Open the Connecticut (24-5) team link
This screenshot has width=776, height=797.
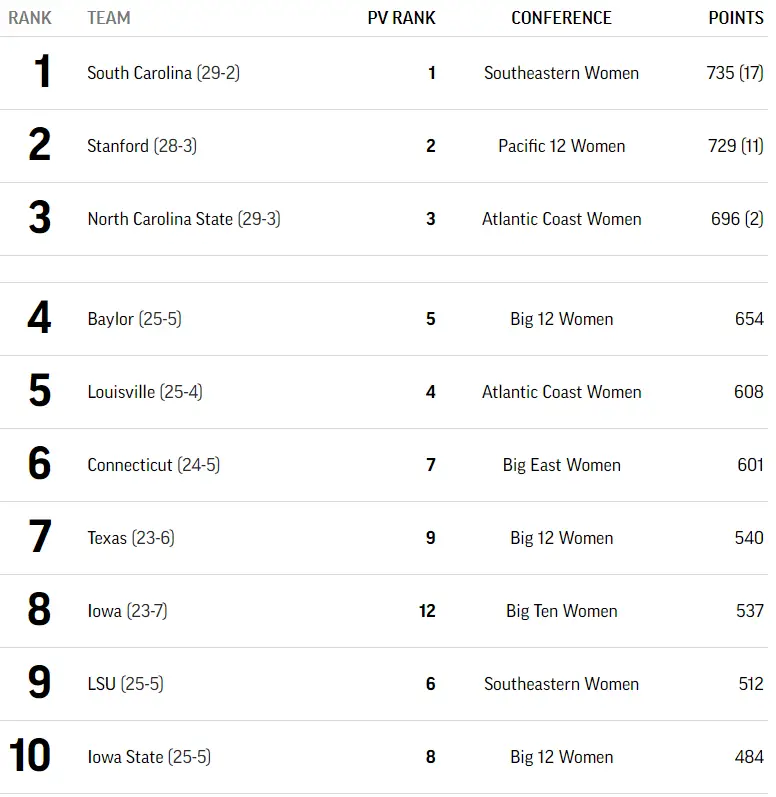pyautogui.click(x=153, y=465)
